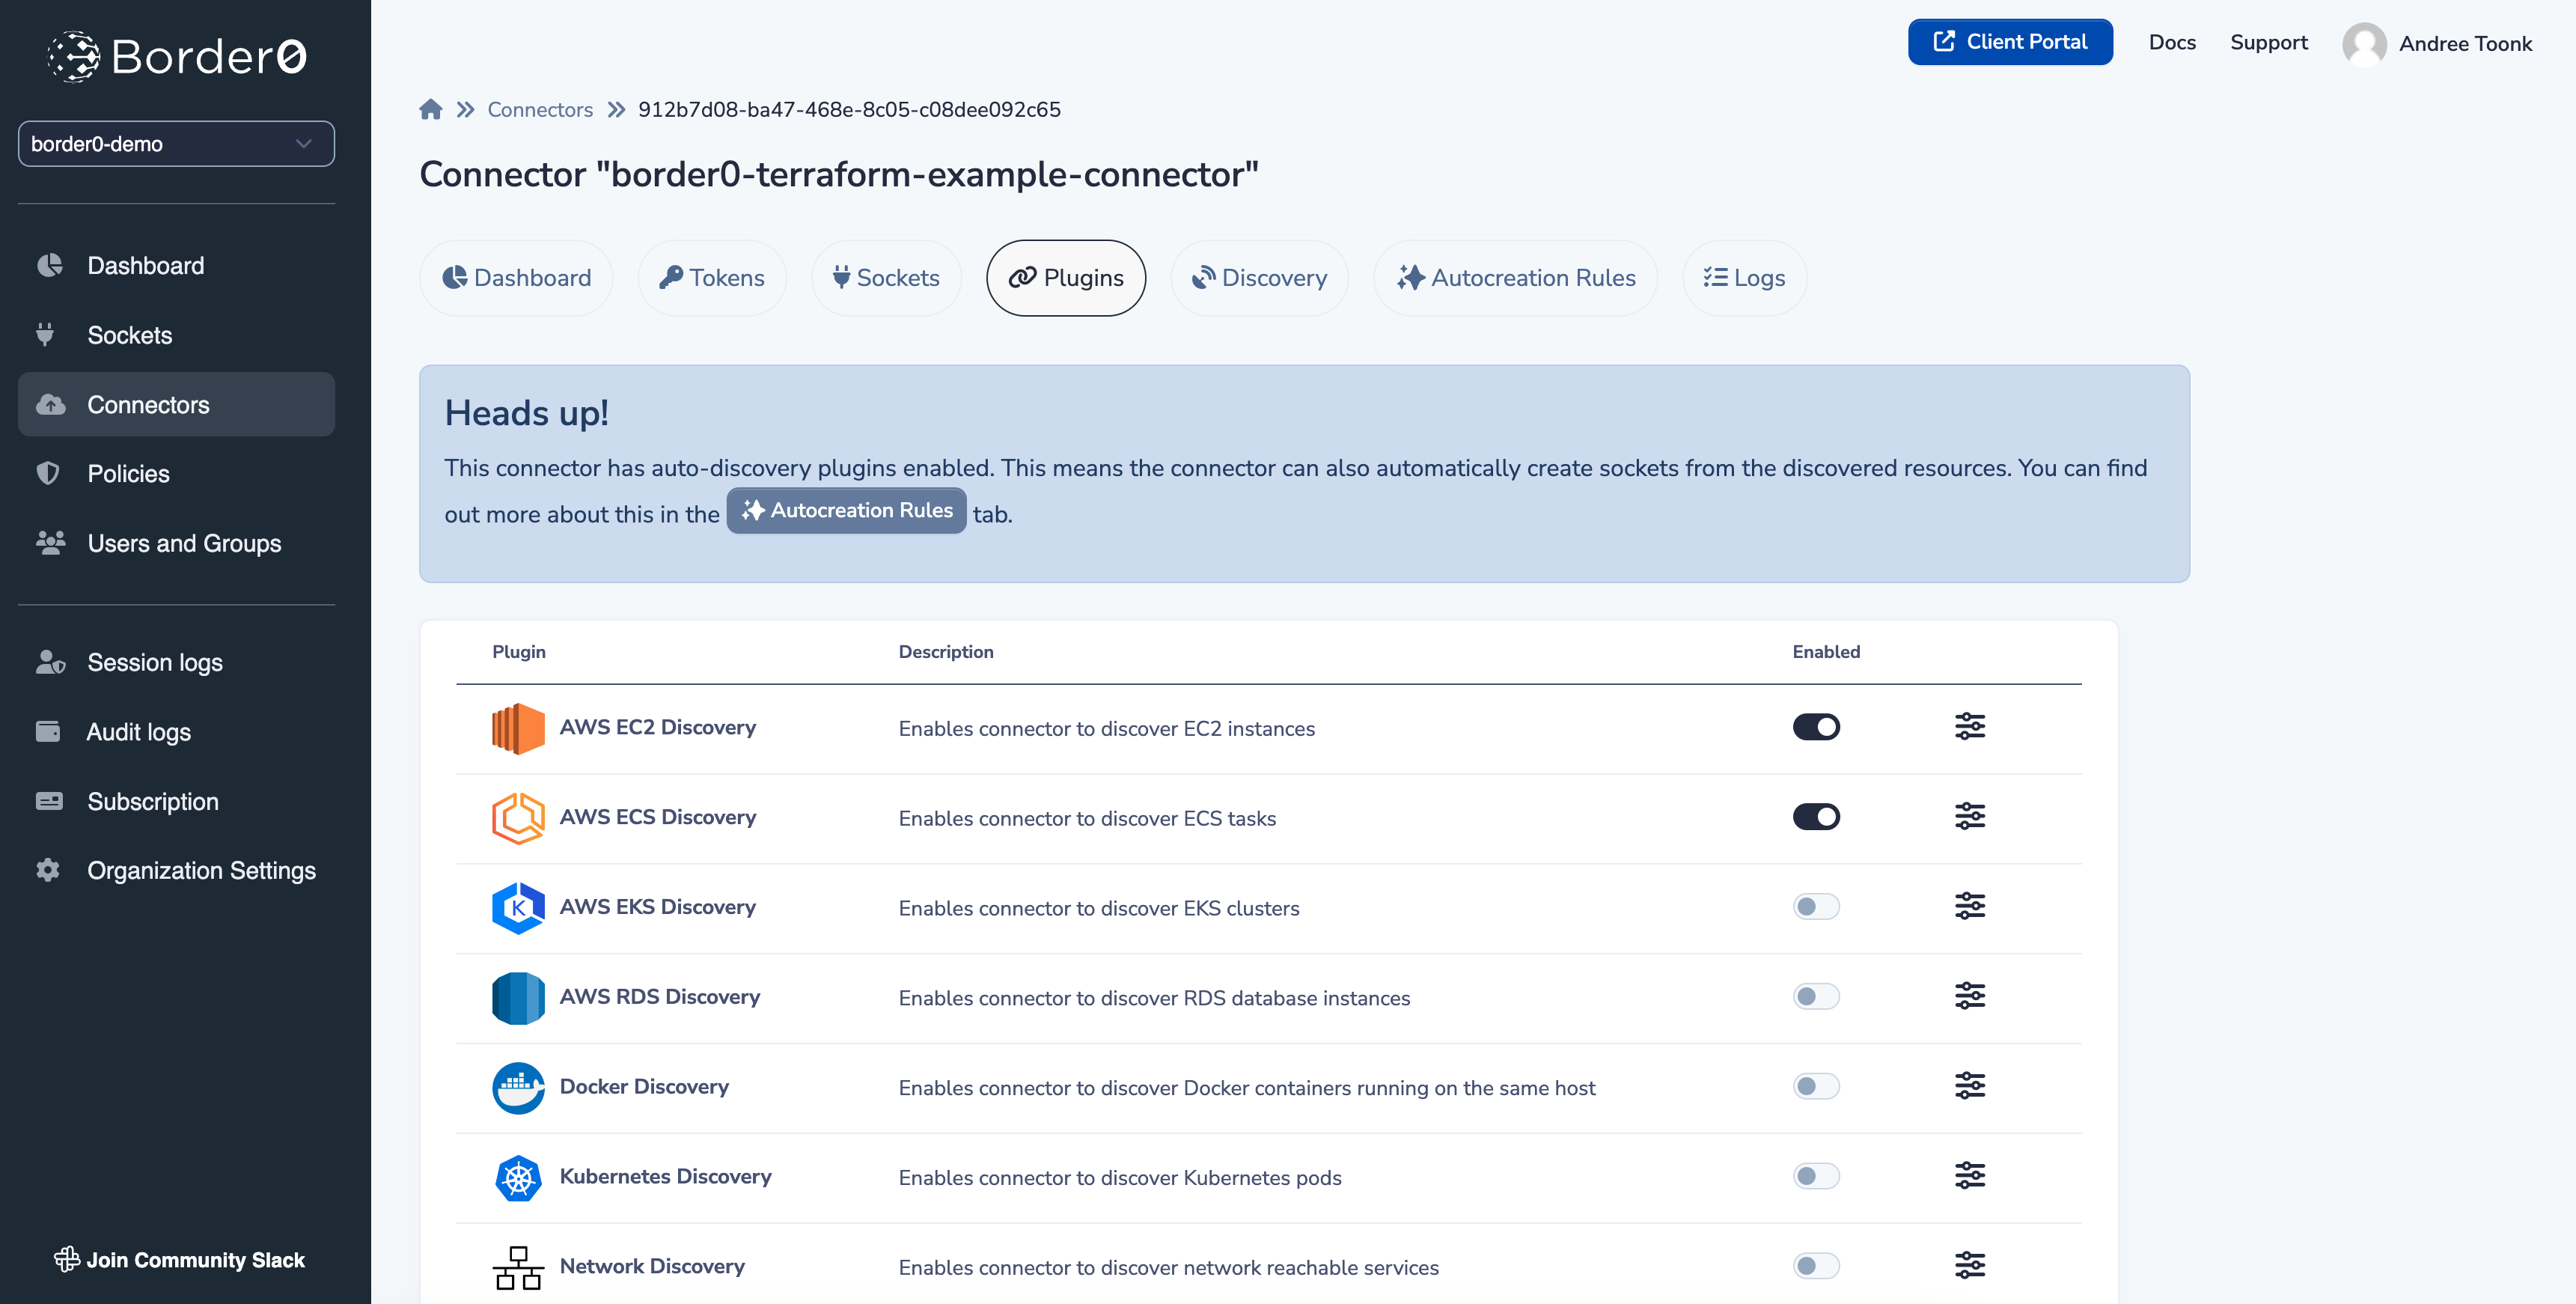Open Andree Toonk user menu
2576x1304 pixels.
pyautogui.click(x=2465, y=44)
